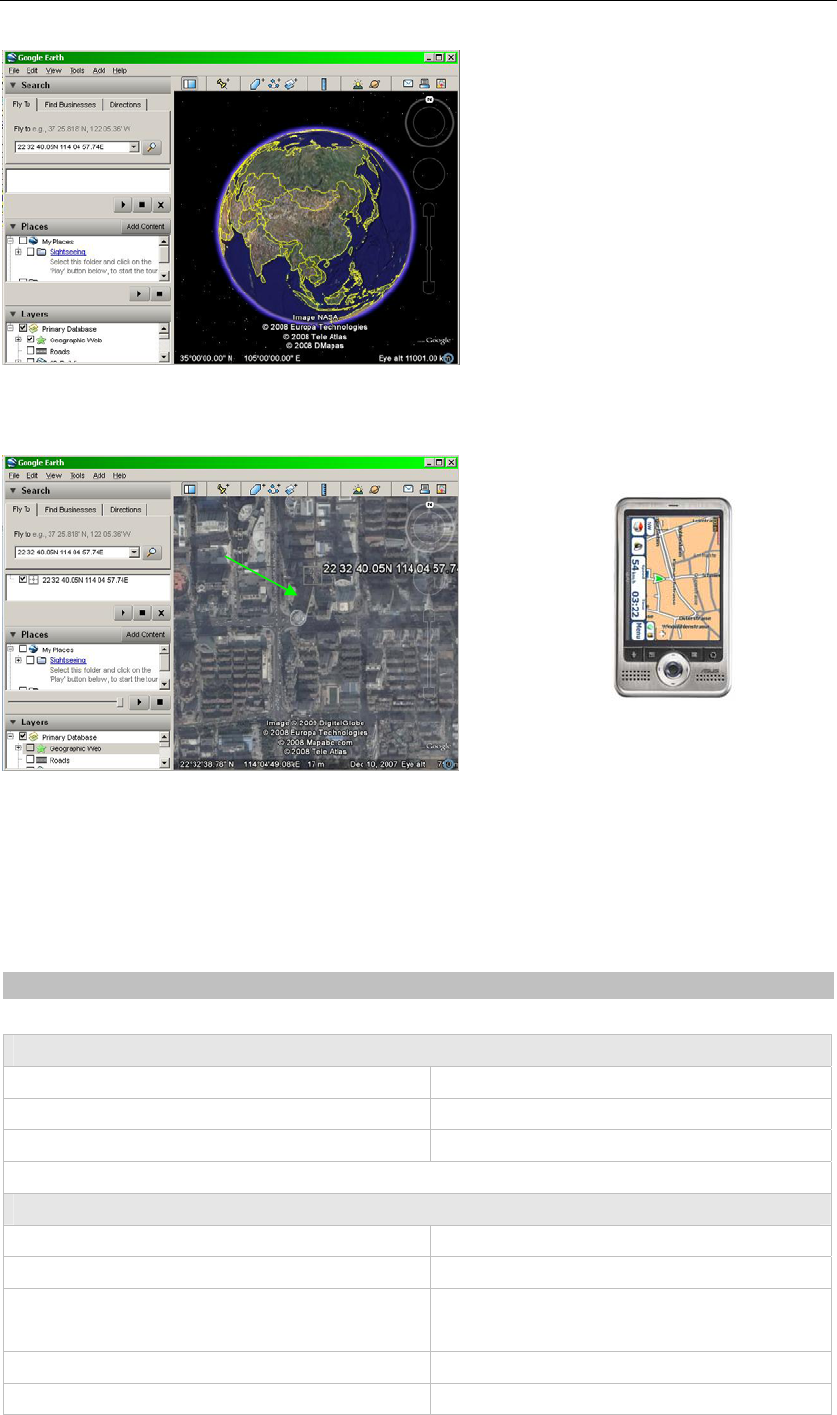Uncheck Primary Database in globe view window
This screenshot has height=1415, width=837.
click(22, 329)
